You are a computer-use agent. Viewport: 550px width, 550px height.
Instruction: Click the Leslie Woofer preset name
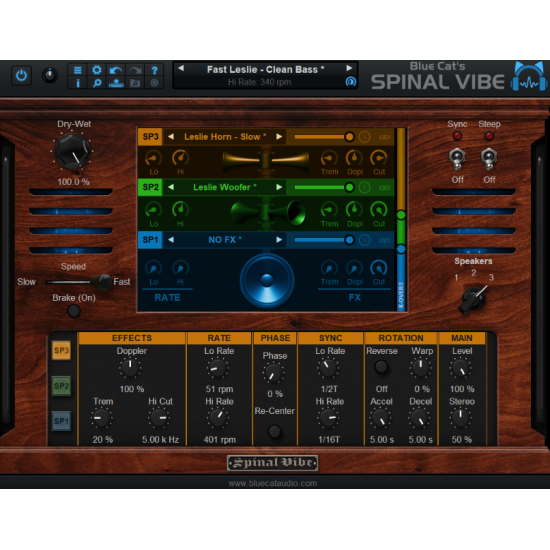click(225, 187)
